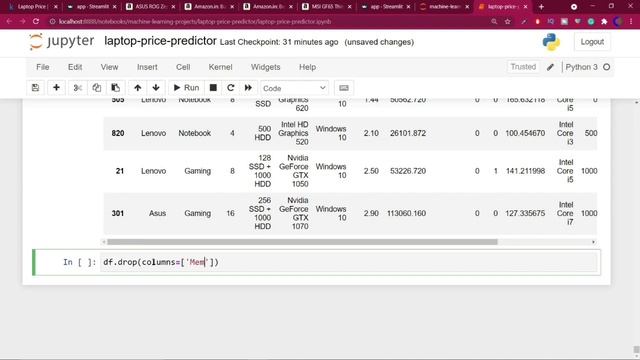The image size is (640, 360).
Task: Click the value 141.211998
Action: click(x=525, y=171)
